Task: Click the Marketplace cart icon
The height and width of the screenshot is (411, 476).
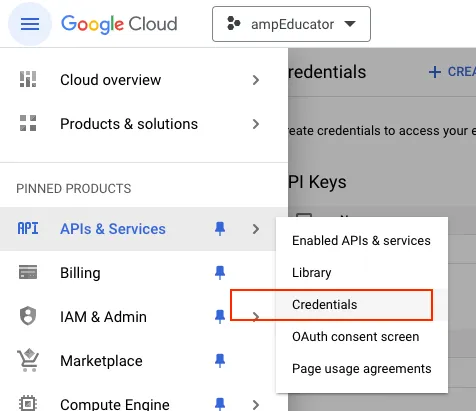Action: click(x=28, y=360)
